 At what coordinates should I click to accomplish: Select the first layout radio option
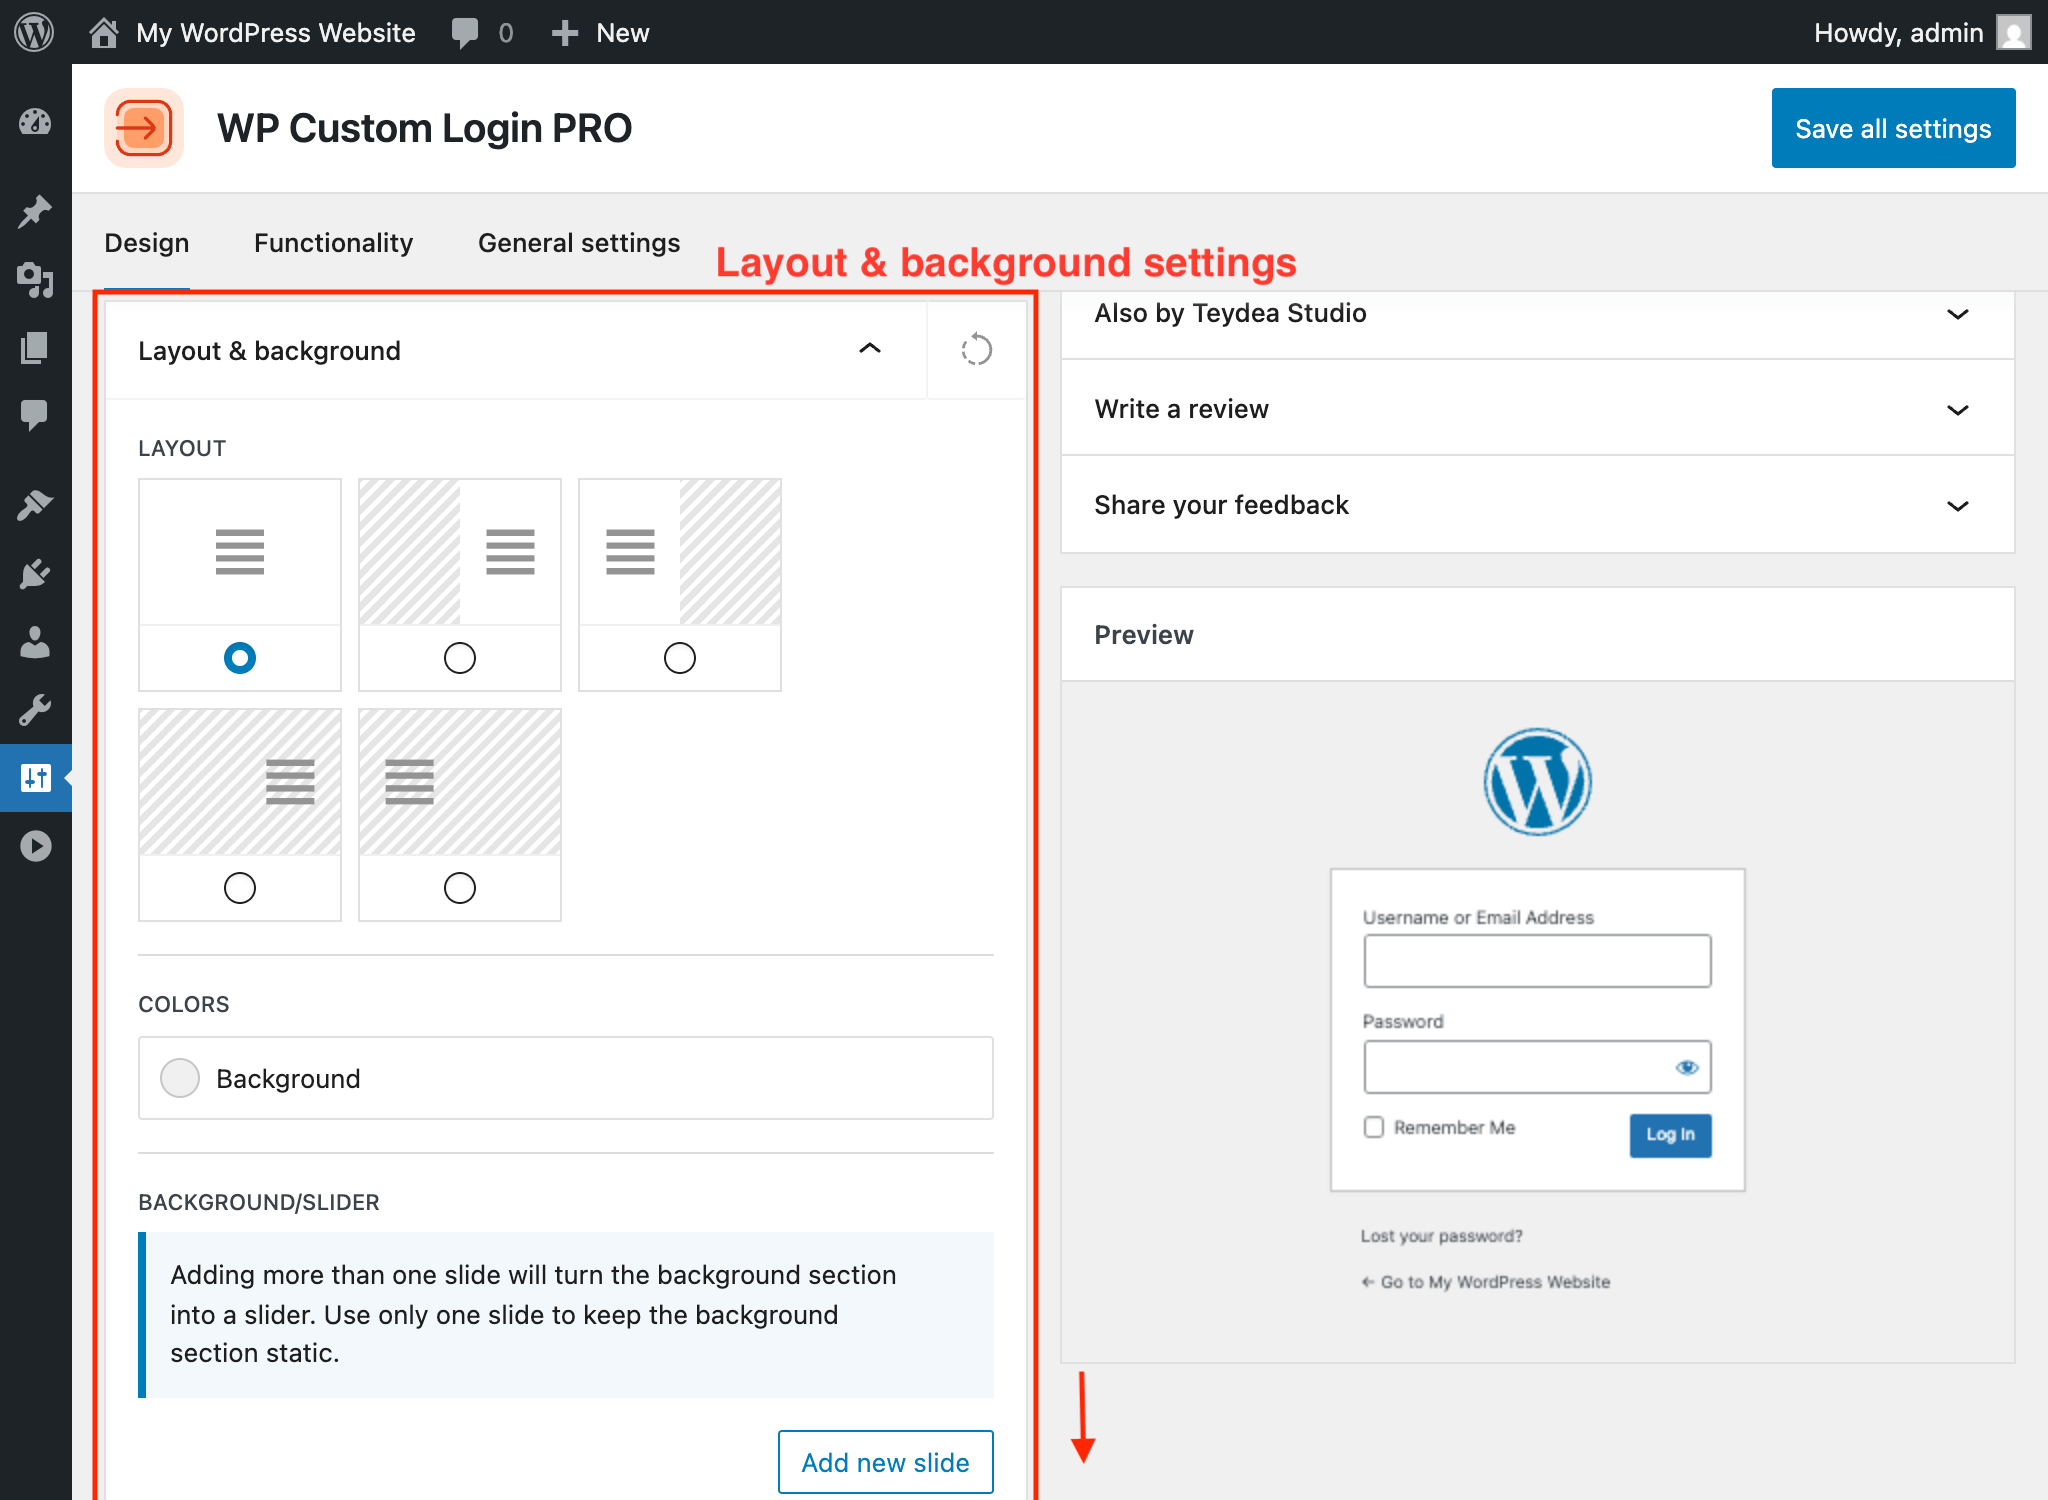pos(239,658)
